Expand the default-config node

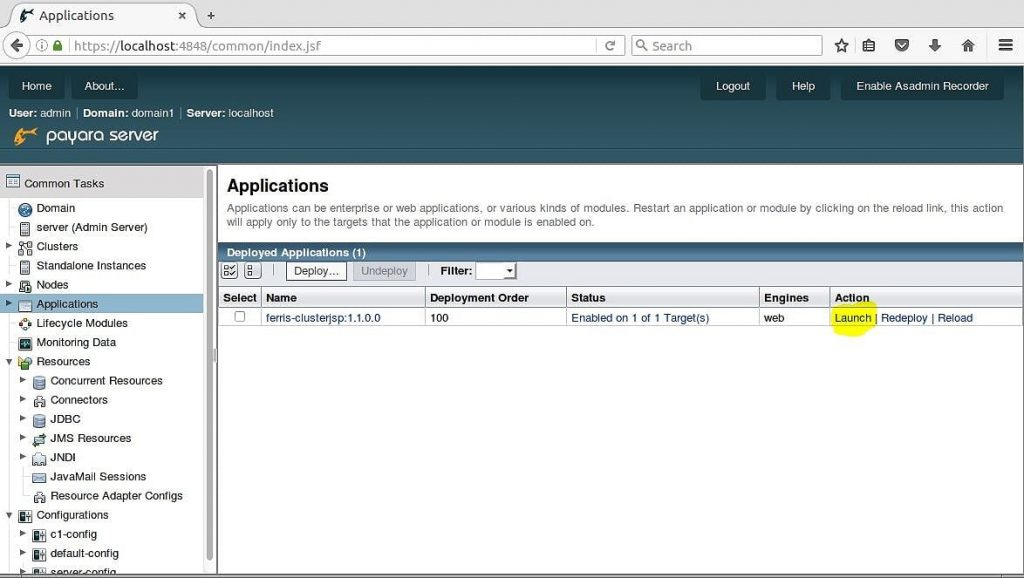pyautogui.click(x=23, y=552)
